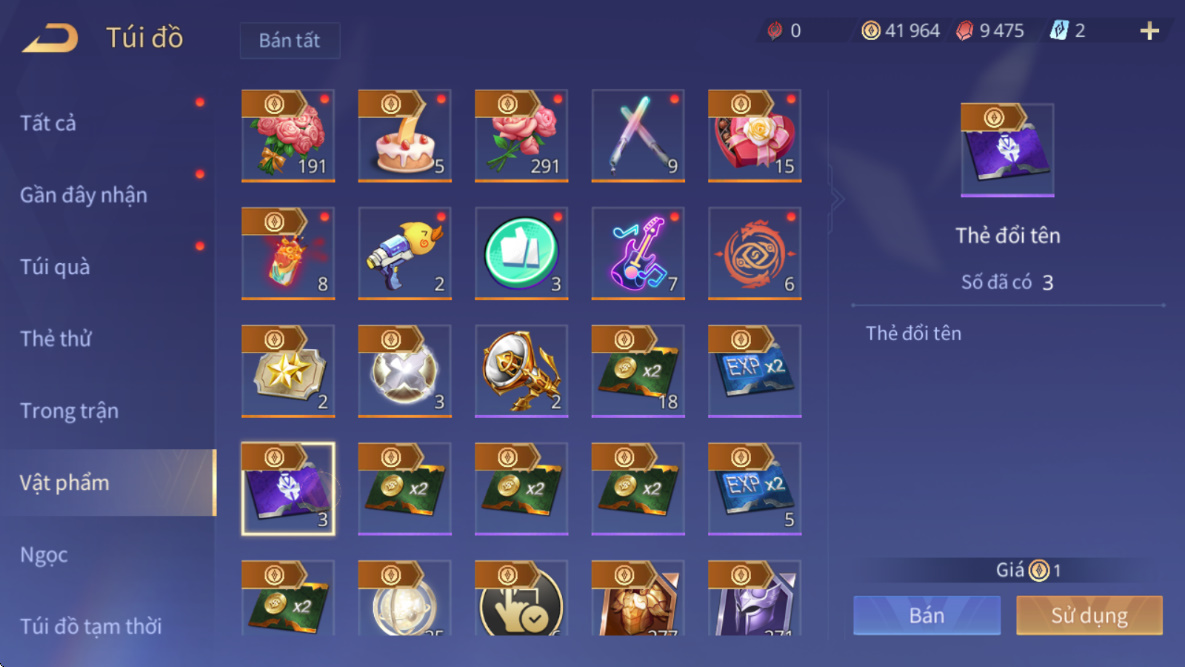Image resolution: width=1185 pixels, height=667 pixels.
Task: Tap the plus icon to add currency
Action: 1149,31
